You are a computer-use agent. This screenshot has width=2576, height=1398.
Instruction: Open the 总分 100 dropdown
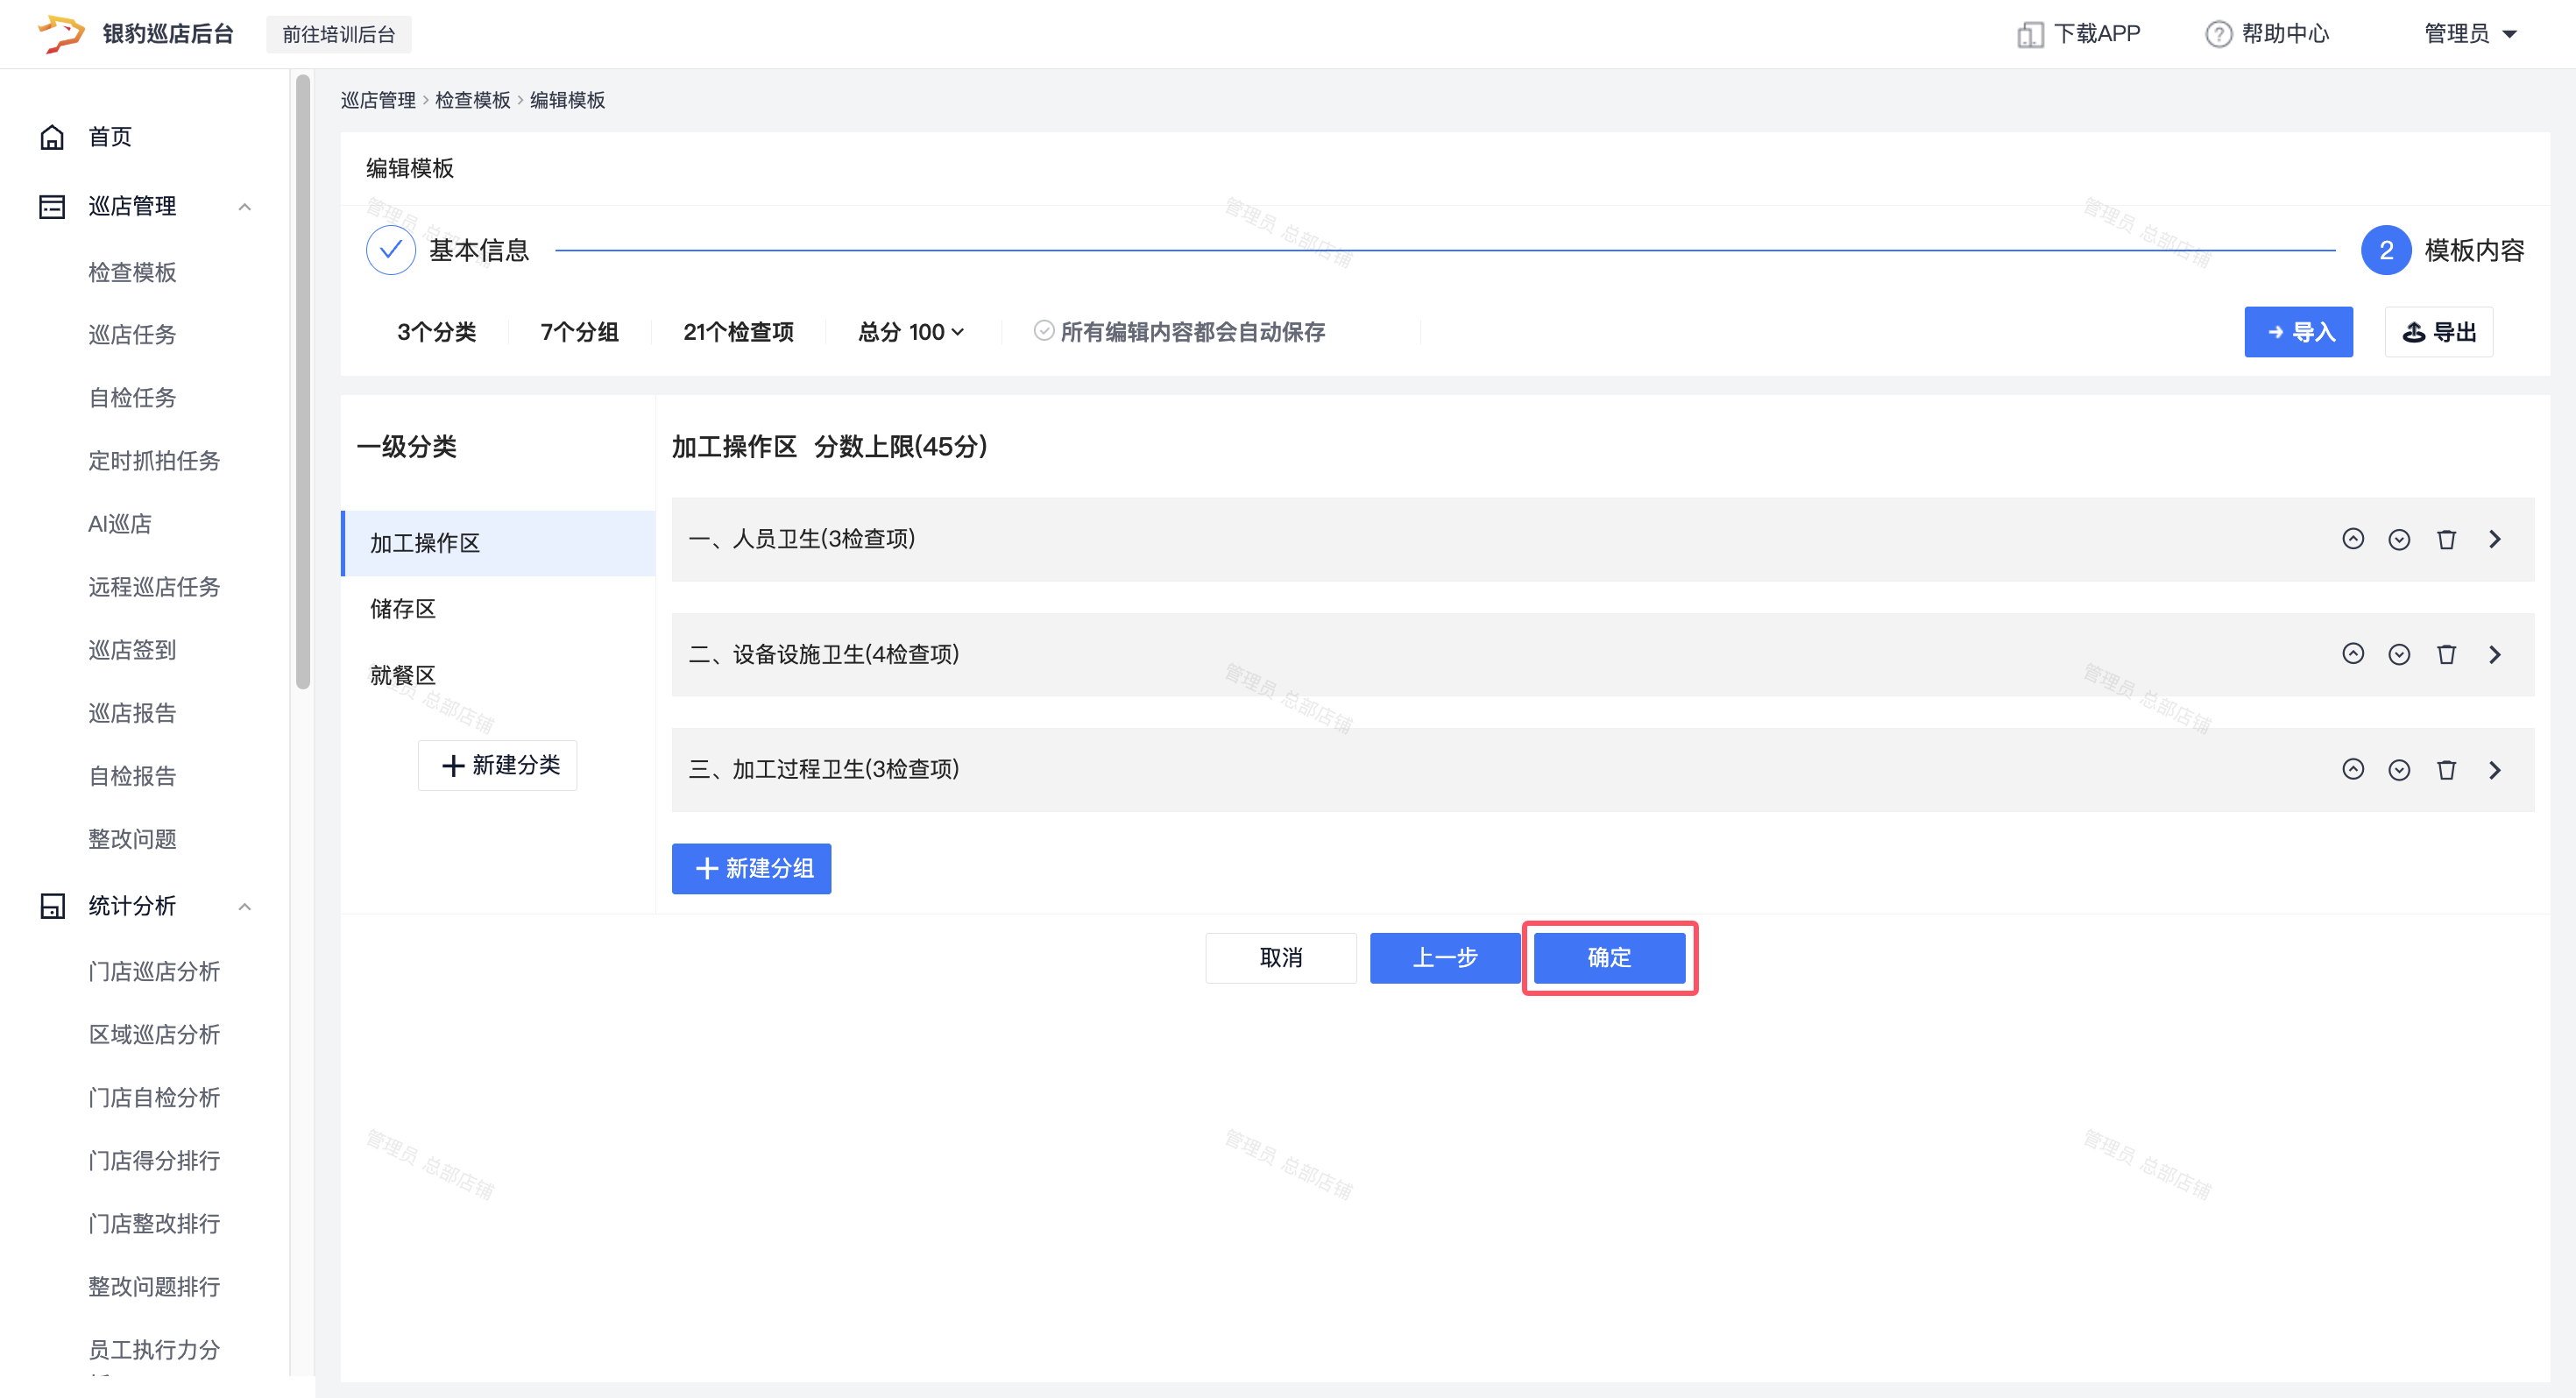point(911,332)
